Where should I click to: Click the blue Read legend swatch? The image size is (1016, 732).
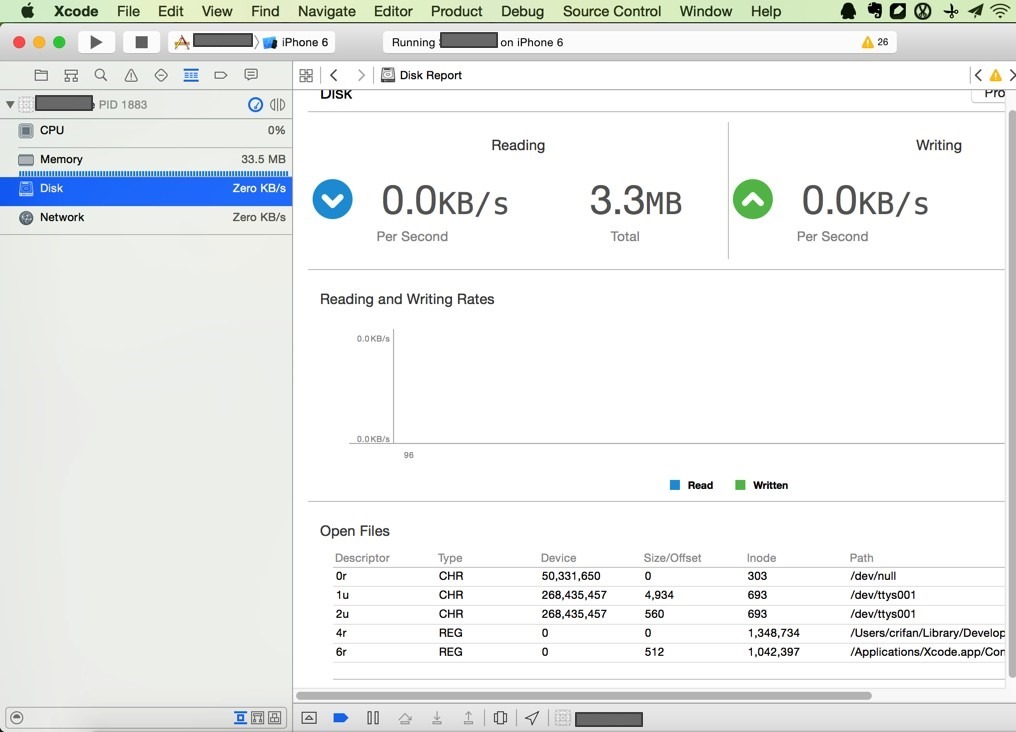pos(675,485)
